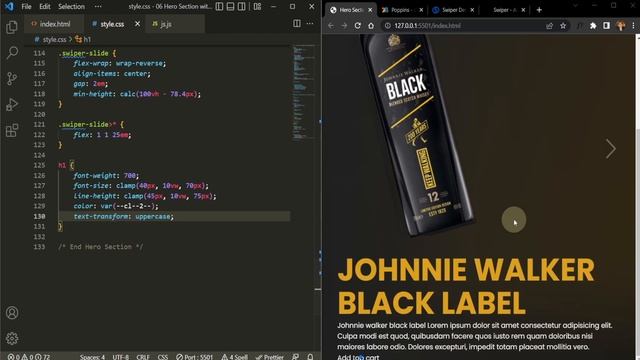Click the browser back arrow
The height and width of the screenshot is (360, 640).
tap(331, 26)
